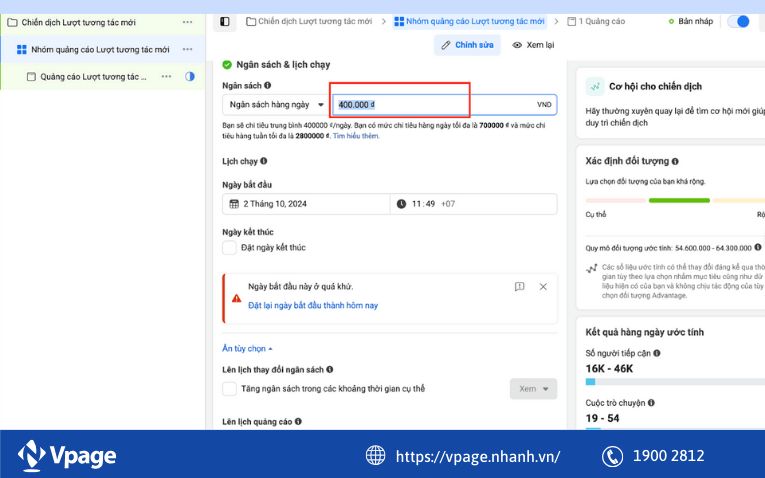Screen dimensions: 765x478
Task: Click Ngày bắt đầu này ở quá khứ text
Action: pos(301,287)
